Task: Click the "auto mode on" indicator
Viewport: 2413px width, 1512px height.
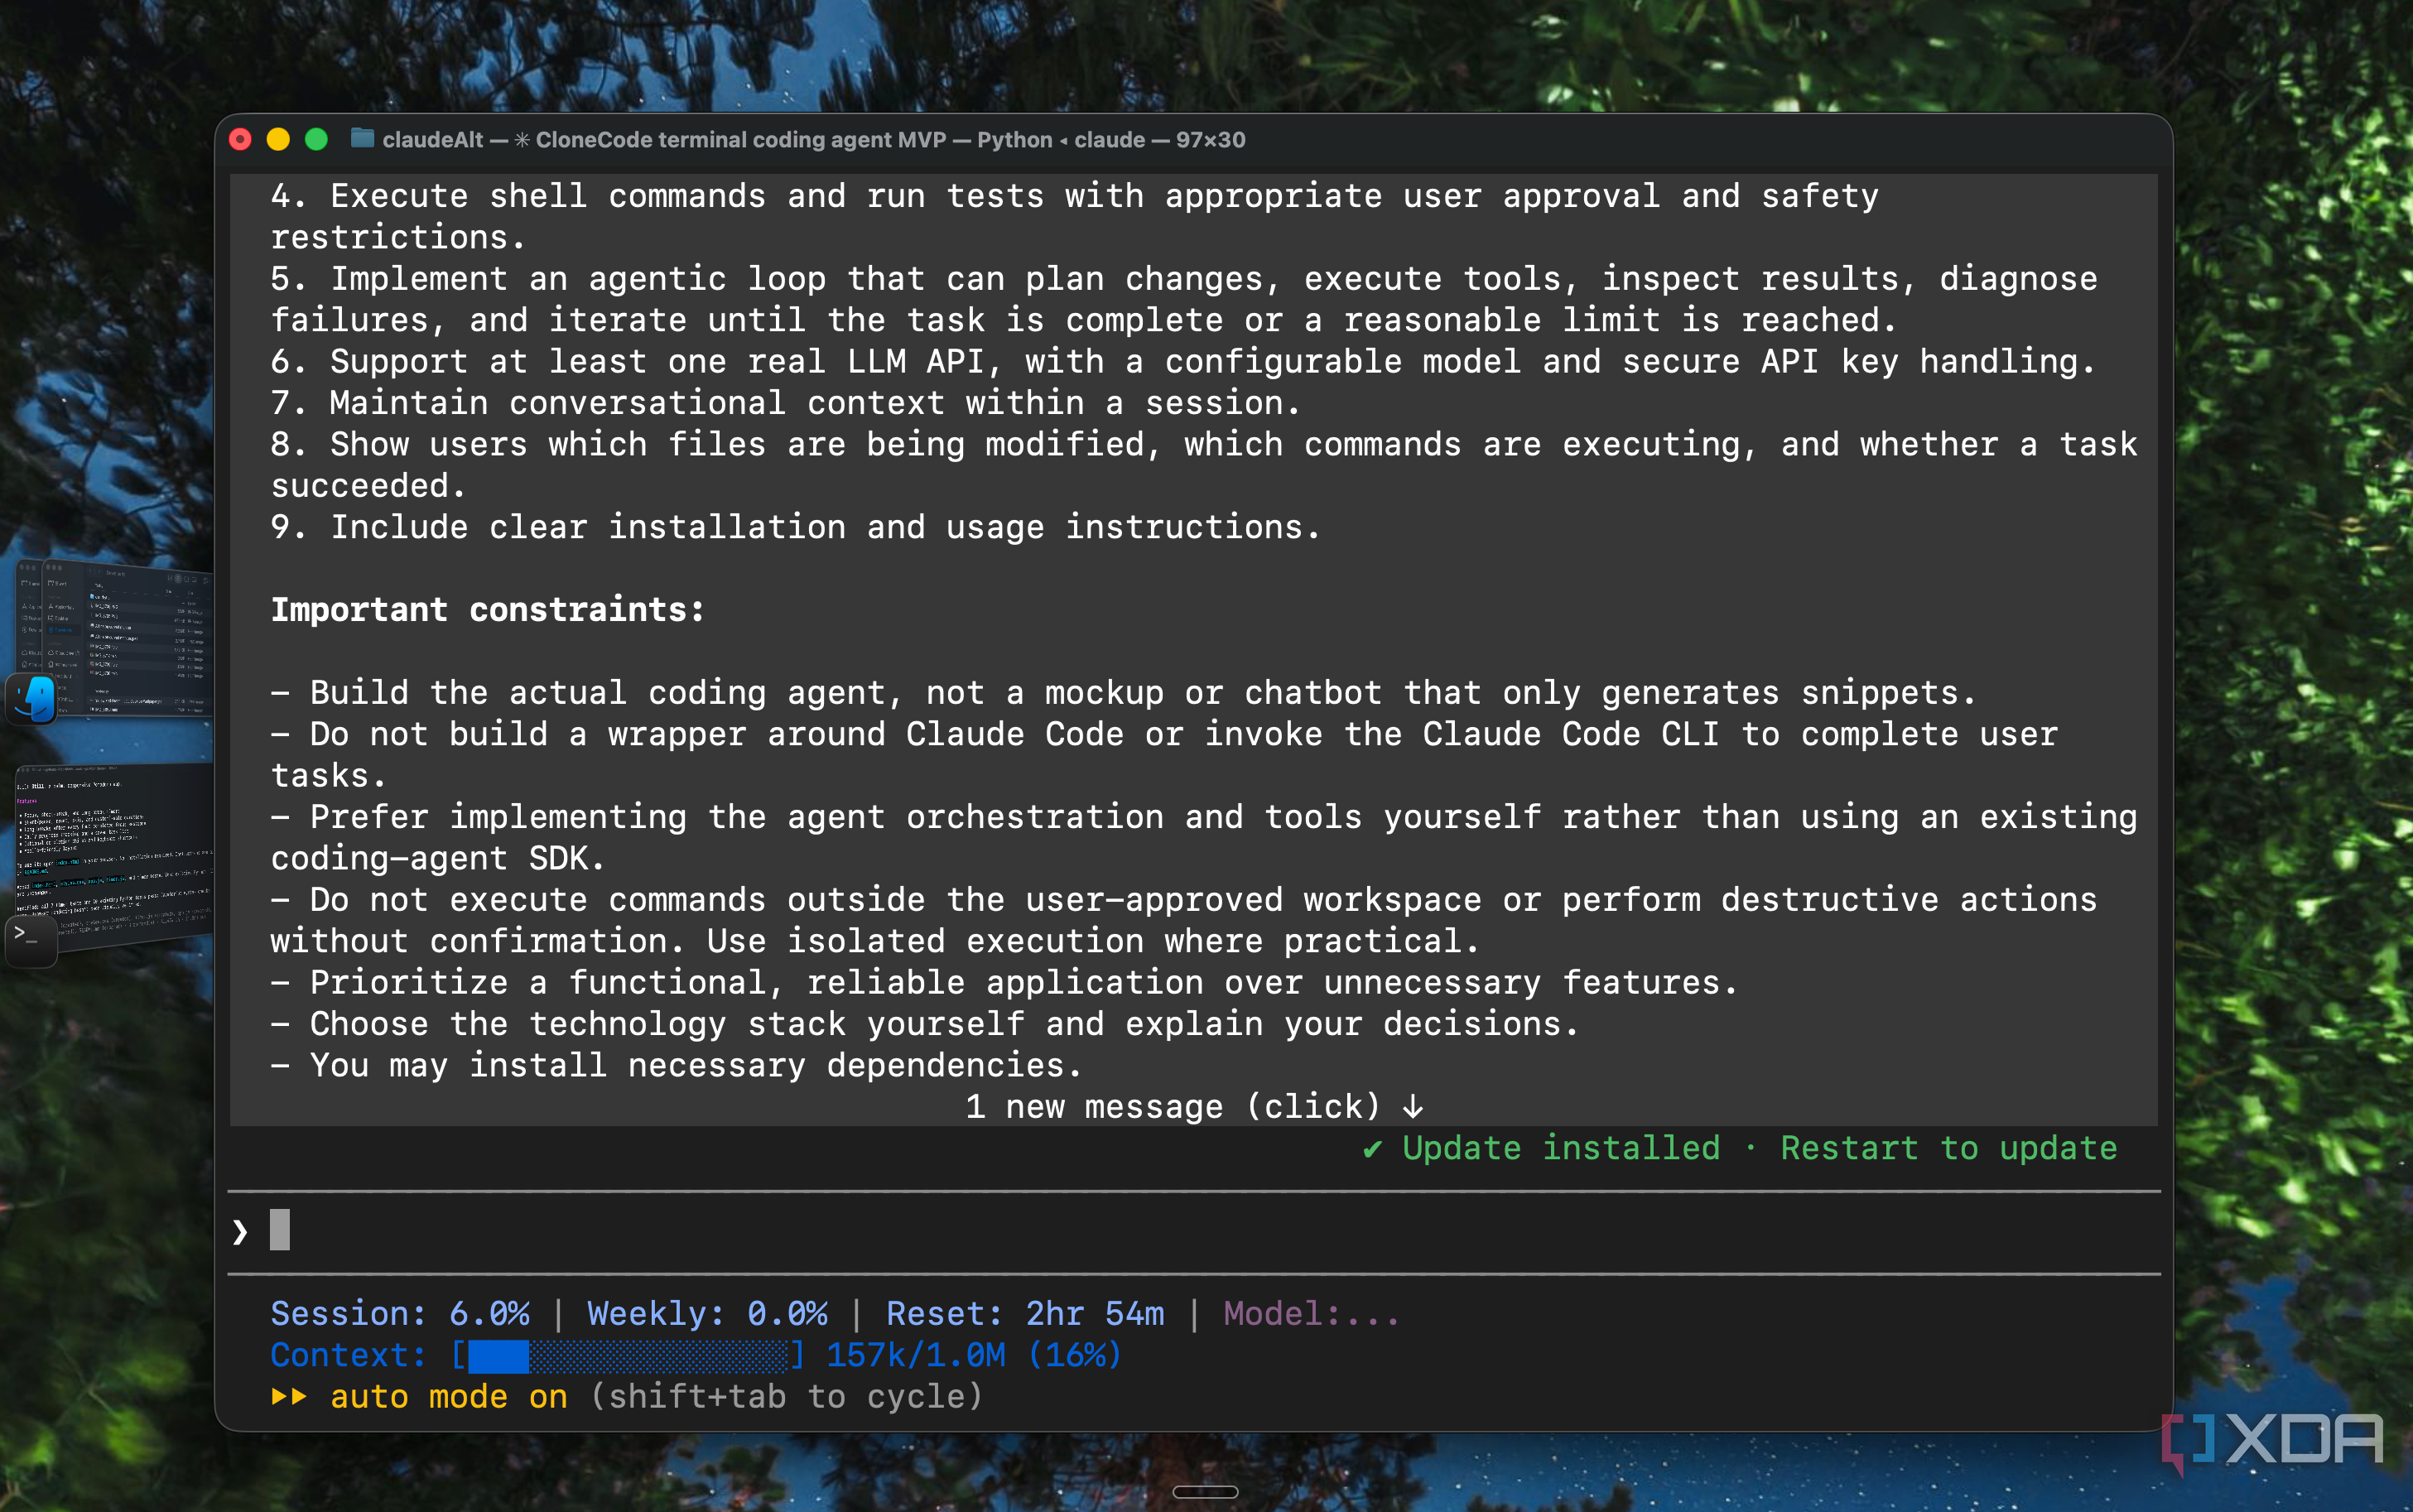Action: pyautogui.click(x=449, y=1396)
